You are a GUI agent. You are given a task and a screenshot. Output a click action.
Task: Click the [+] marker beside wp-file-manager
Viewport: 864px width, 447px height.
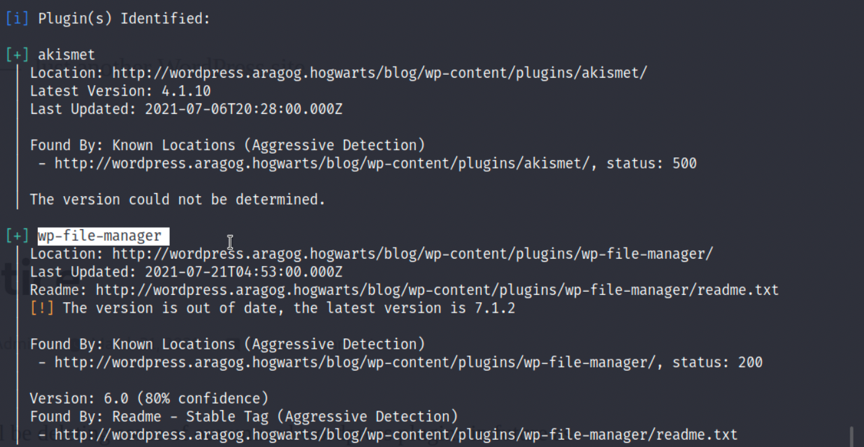pyautogui.click(x=17, y=236)
